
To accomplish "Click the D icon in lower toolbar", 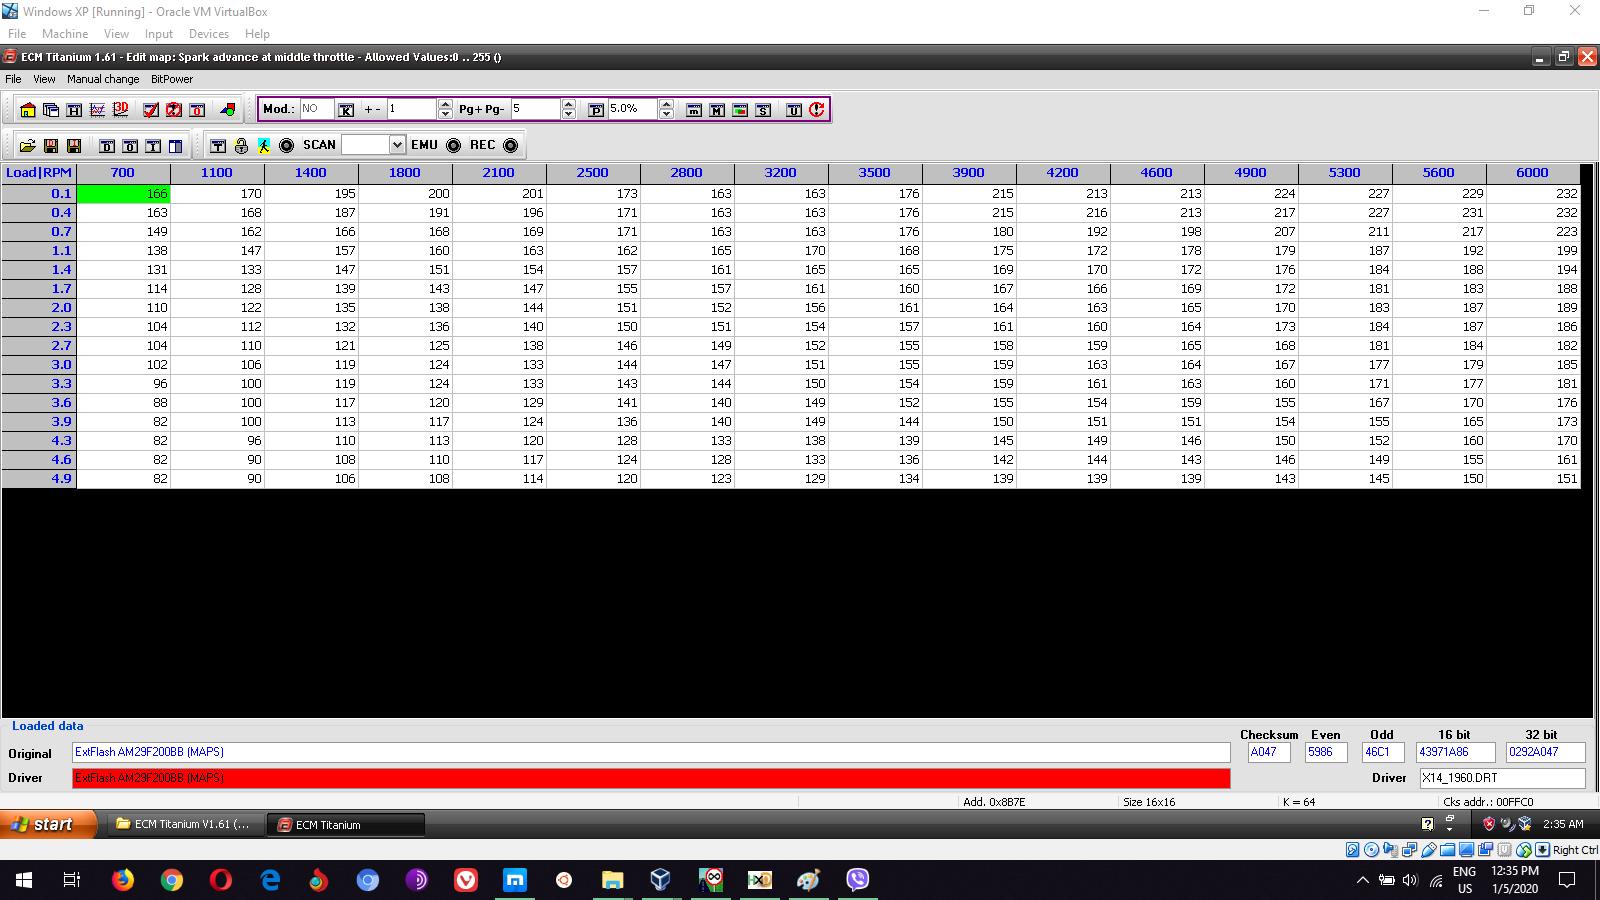I will tap(107, 146).
